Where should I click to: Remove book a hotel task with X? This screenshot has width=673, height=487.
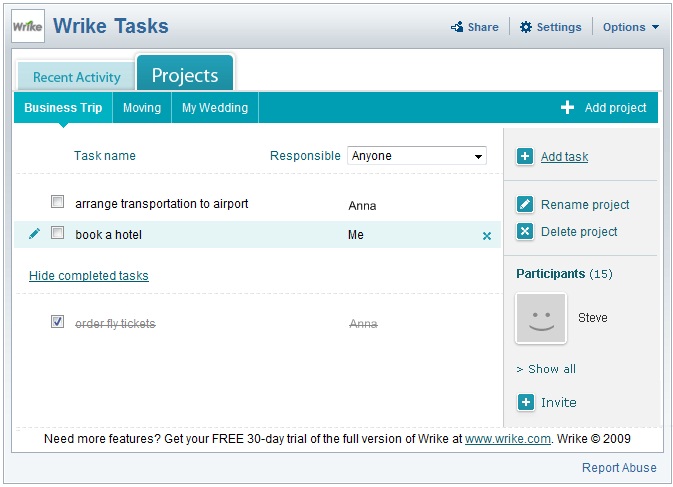pyautogui.click(x=487, y=236)
